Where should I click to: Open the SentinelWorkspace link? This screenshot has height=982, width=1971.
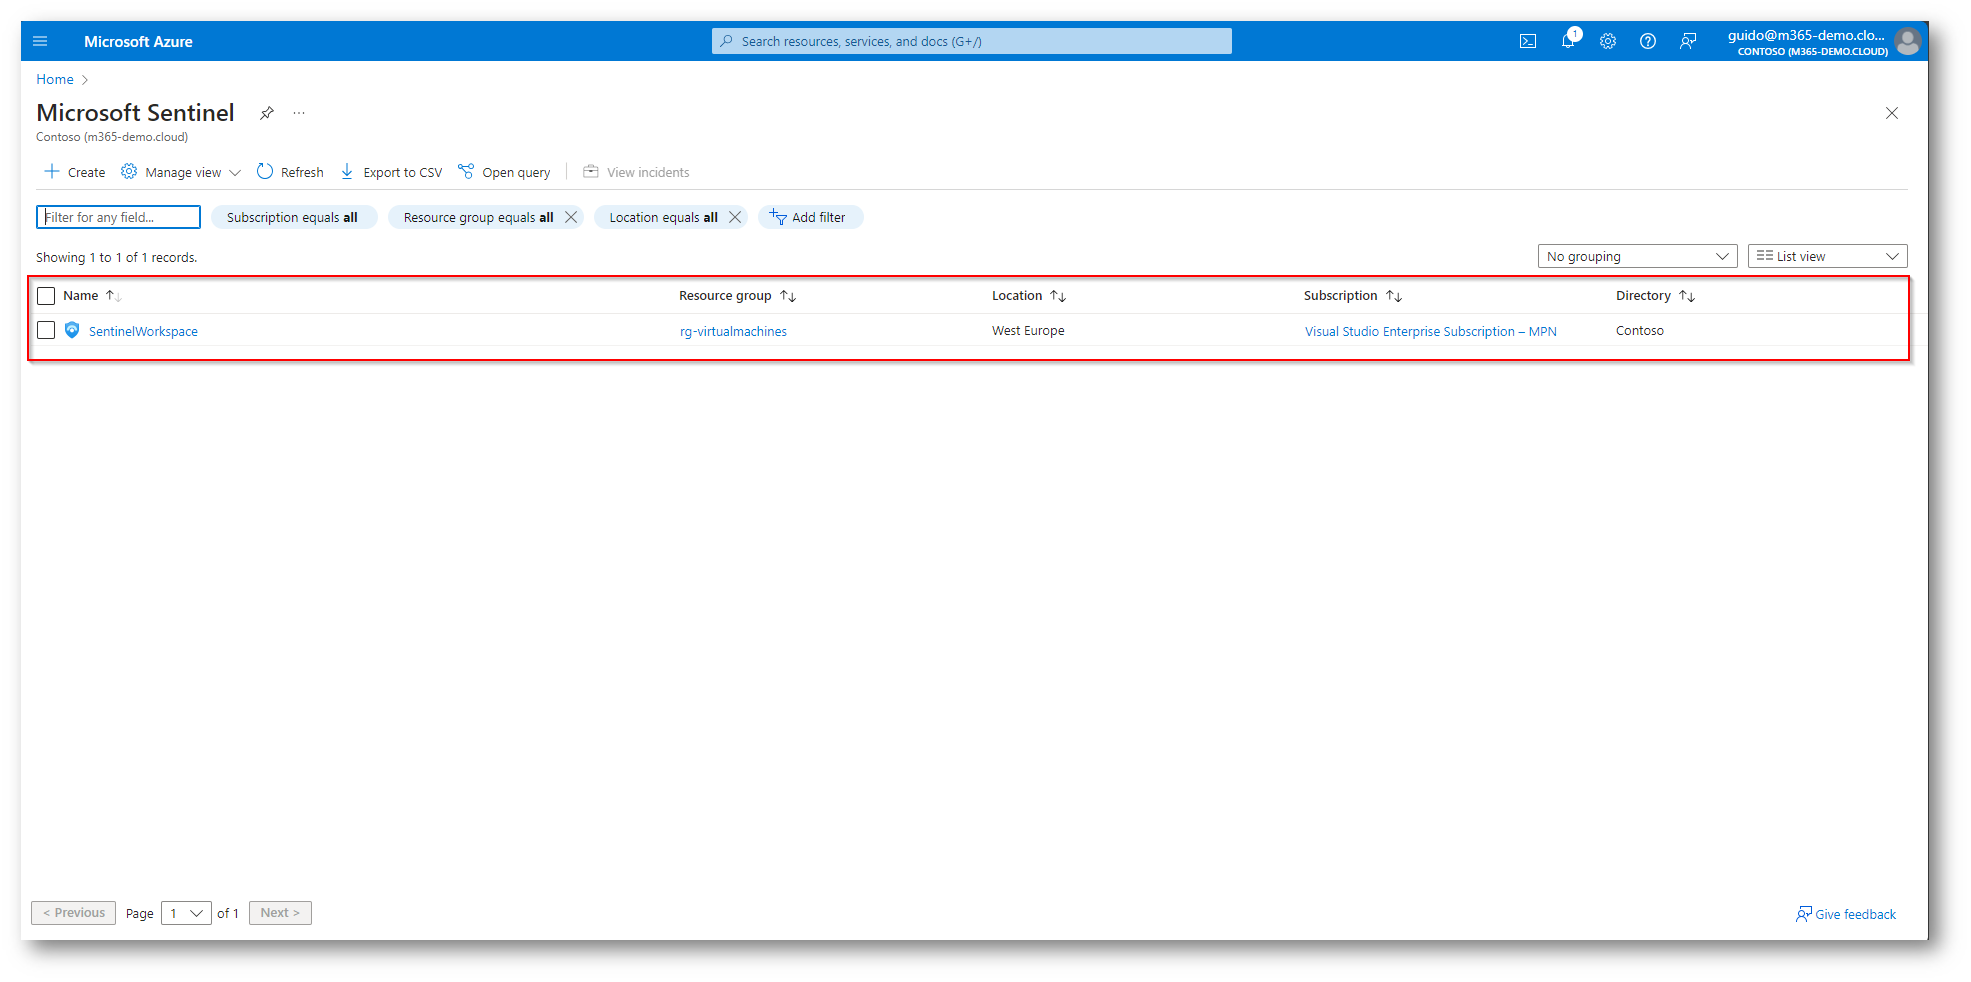click(143, 331)
